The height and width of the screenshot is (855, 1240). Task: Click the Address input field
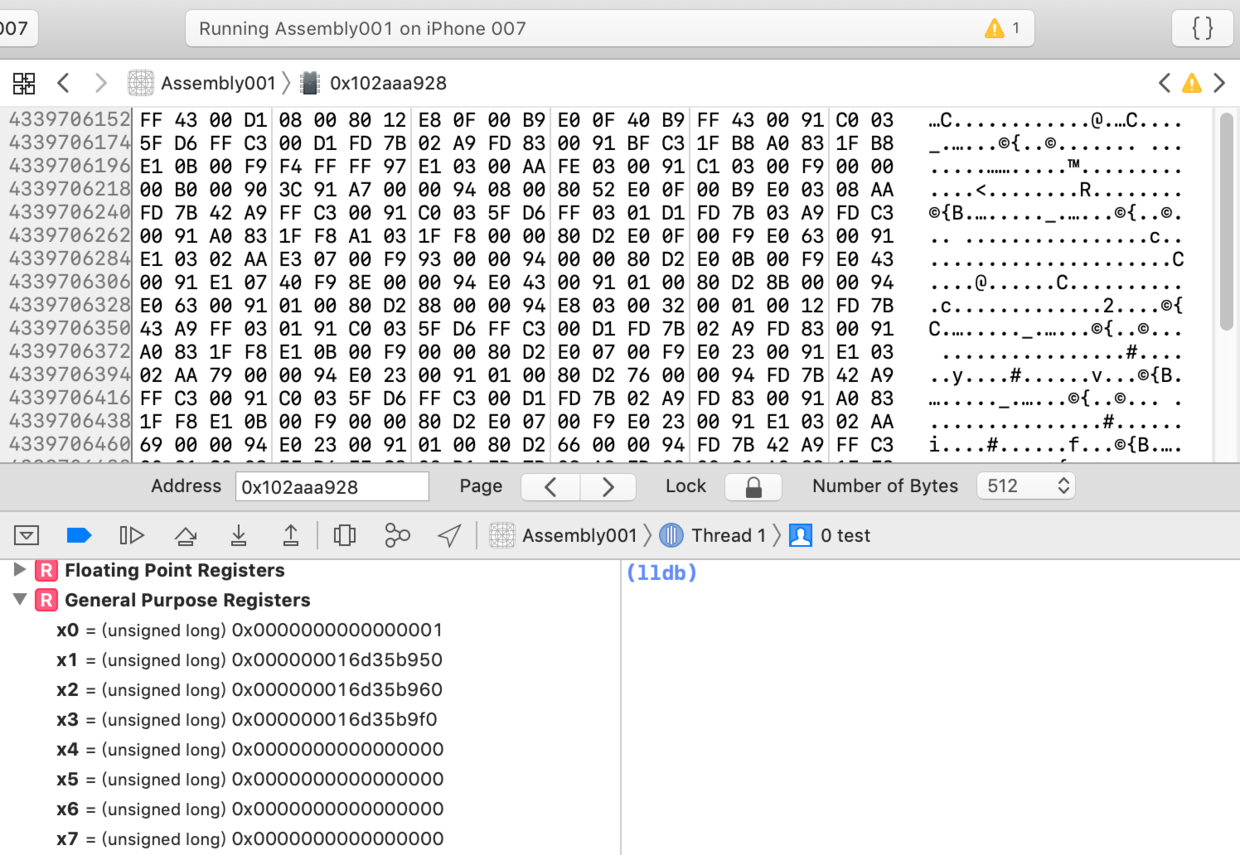coord(332,487)
